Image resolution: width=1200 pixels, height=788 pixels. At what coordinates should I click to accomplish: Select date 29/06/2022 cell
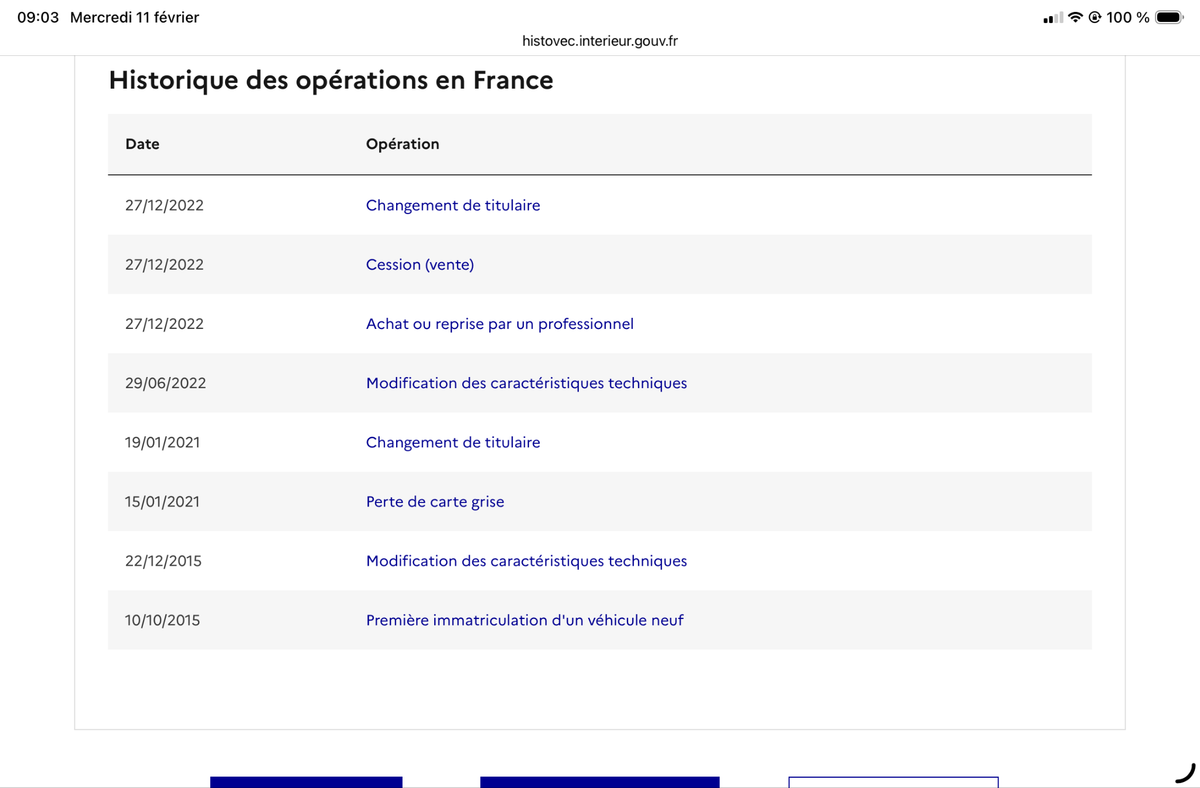pos(166,383)
